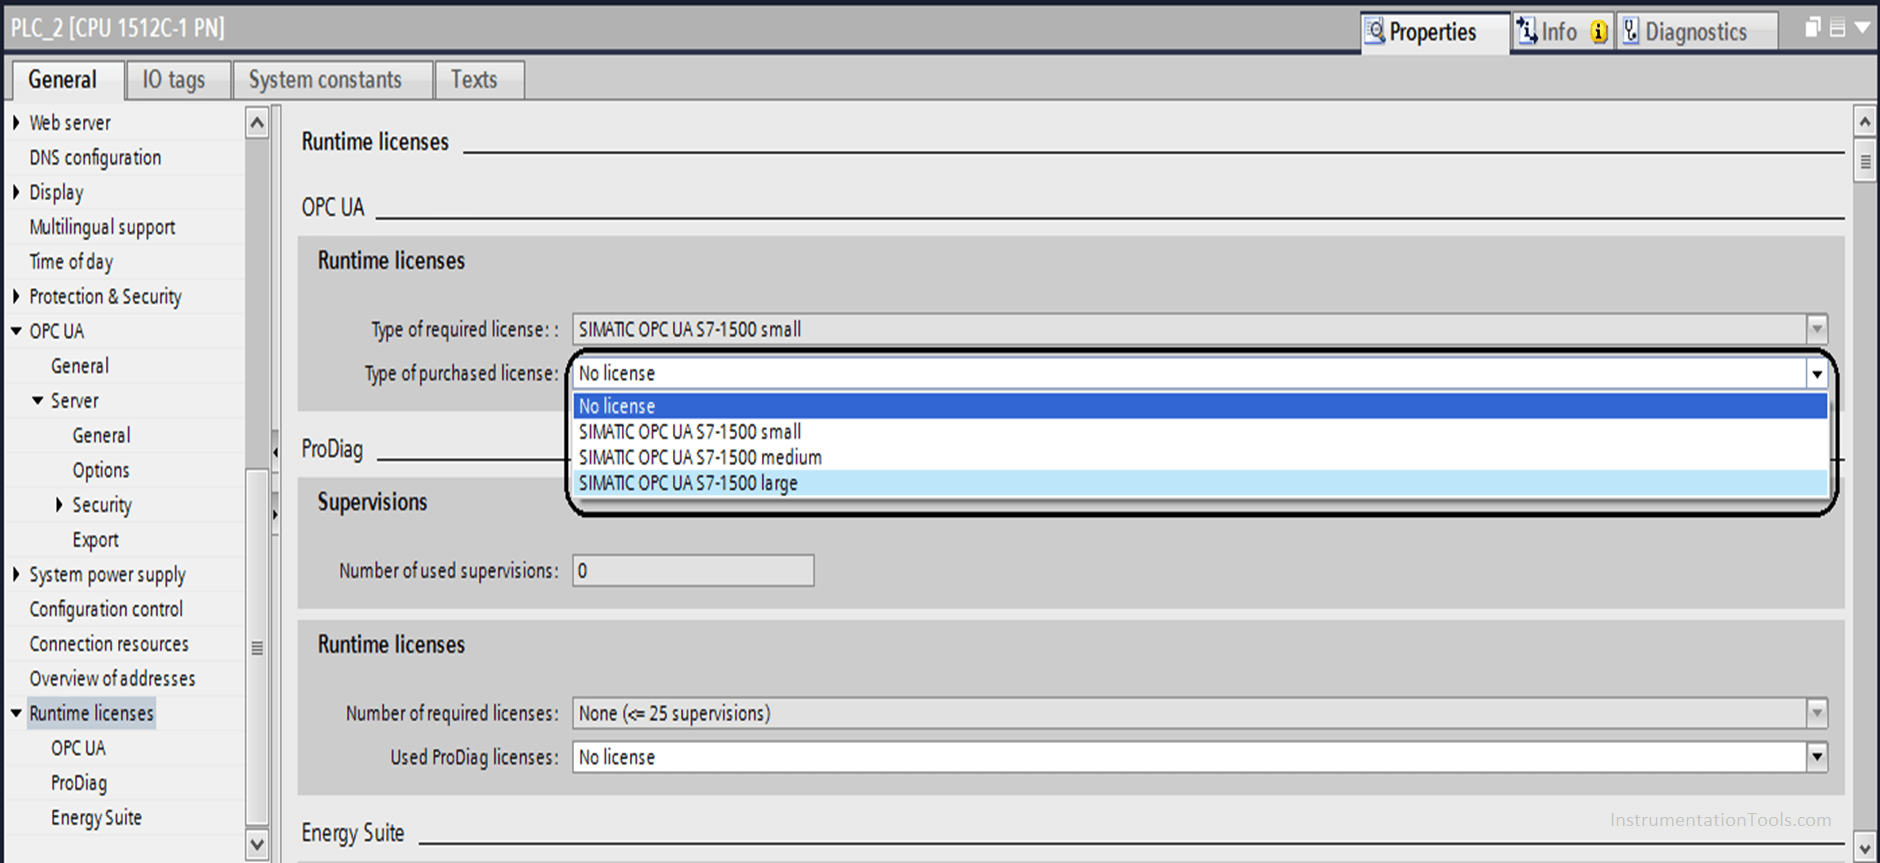Select OPC UA under Runtime licenses
The image size is (1880, 863).
[x=78, y=748]
